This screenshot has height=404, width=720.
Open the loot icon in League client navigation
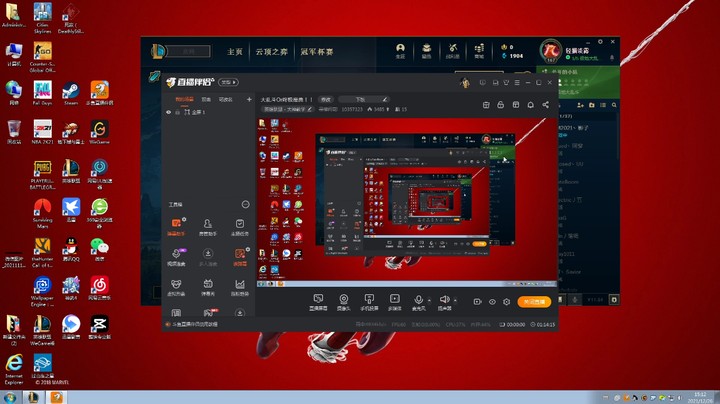(x=453, y=51)
